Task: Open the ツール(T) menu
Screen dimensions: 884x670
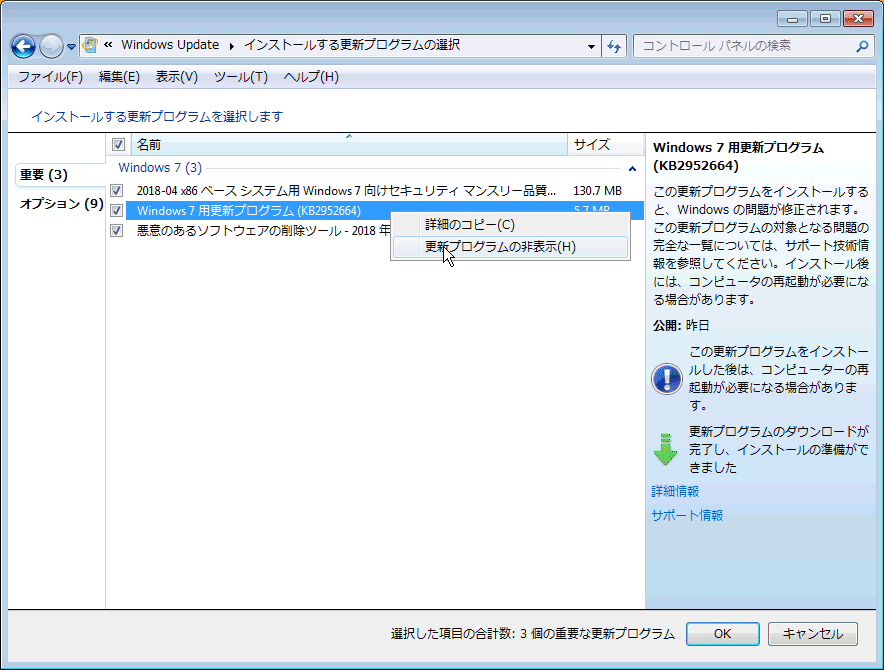Action: tap(241, 77)
